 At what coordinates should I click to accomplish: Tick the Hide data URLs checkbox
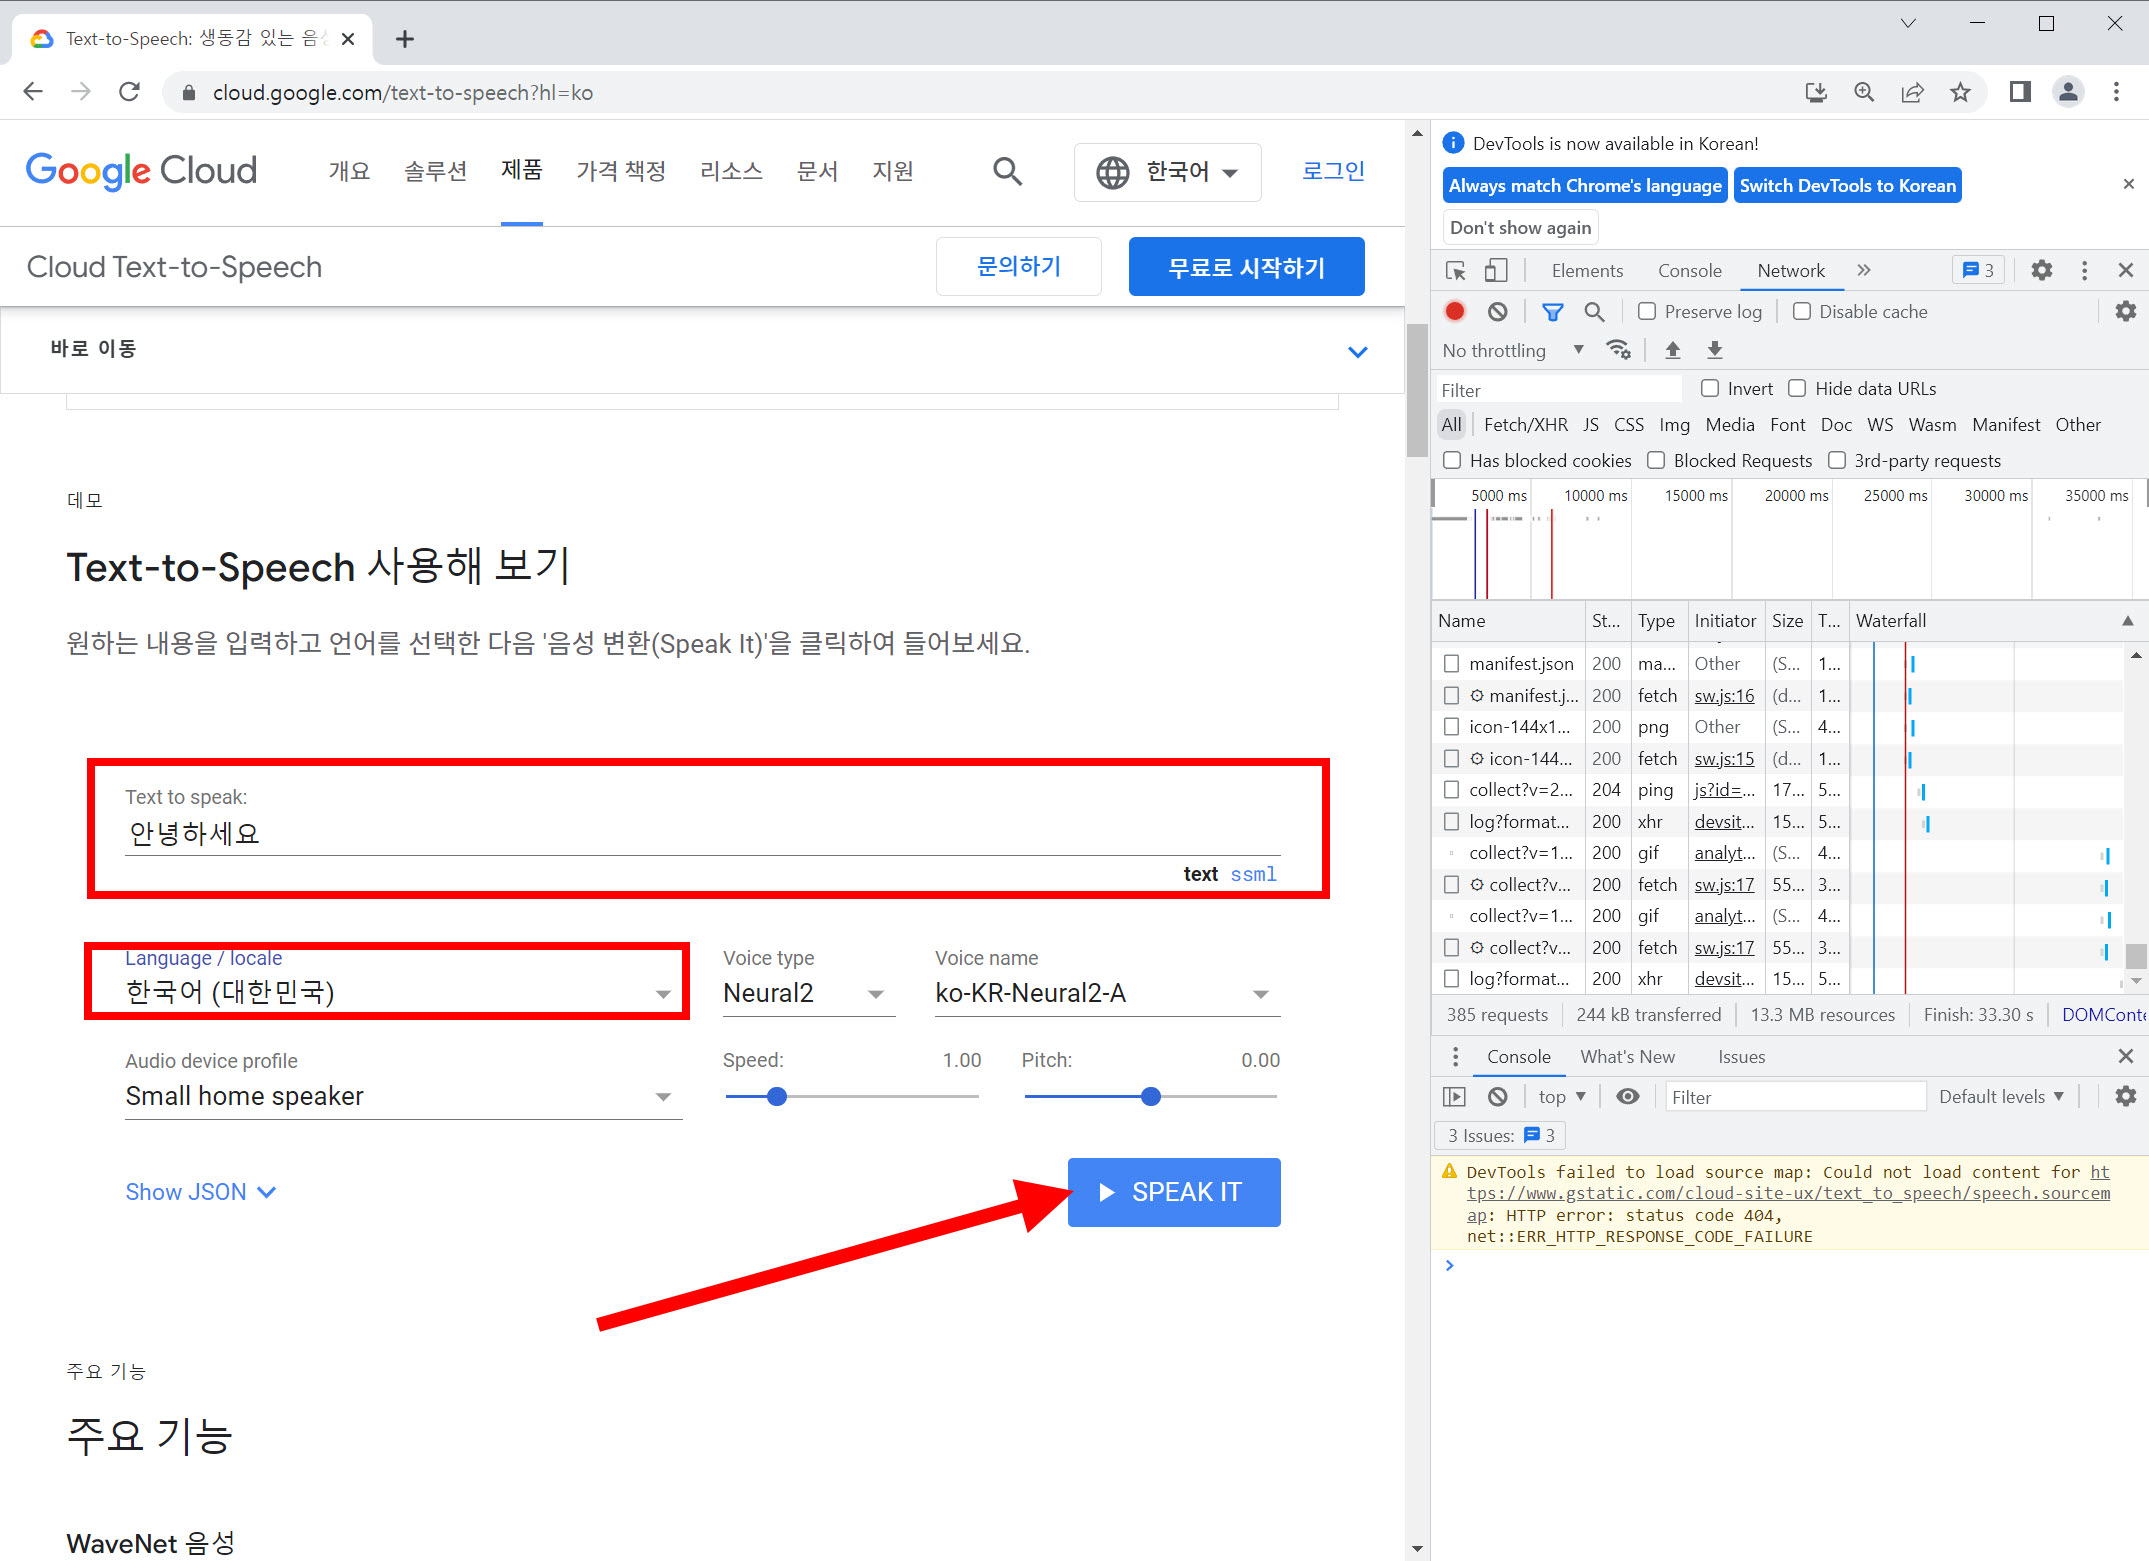click(1797, 388)
